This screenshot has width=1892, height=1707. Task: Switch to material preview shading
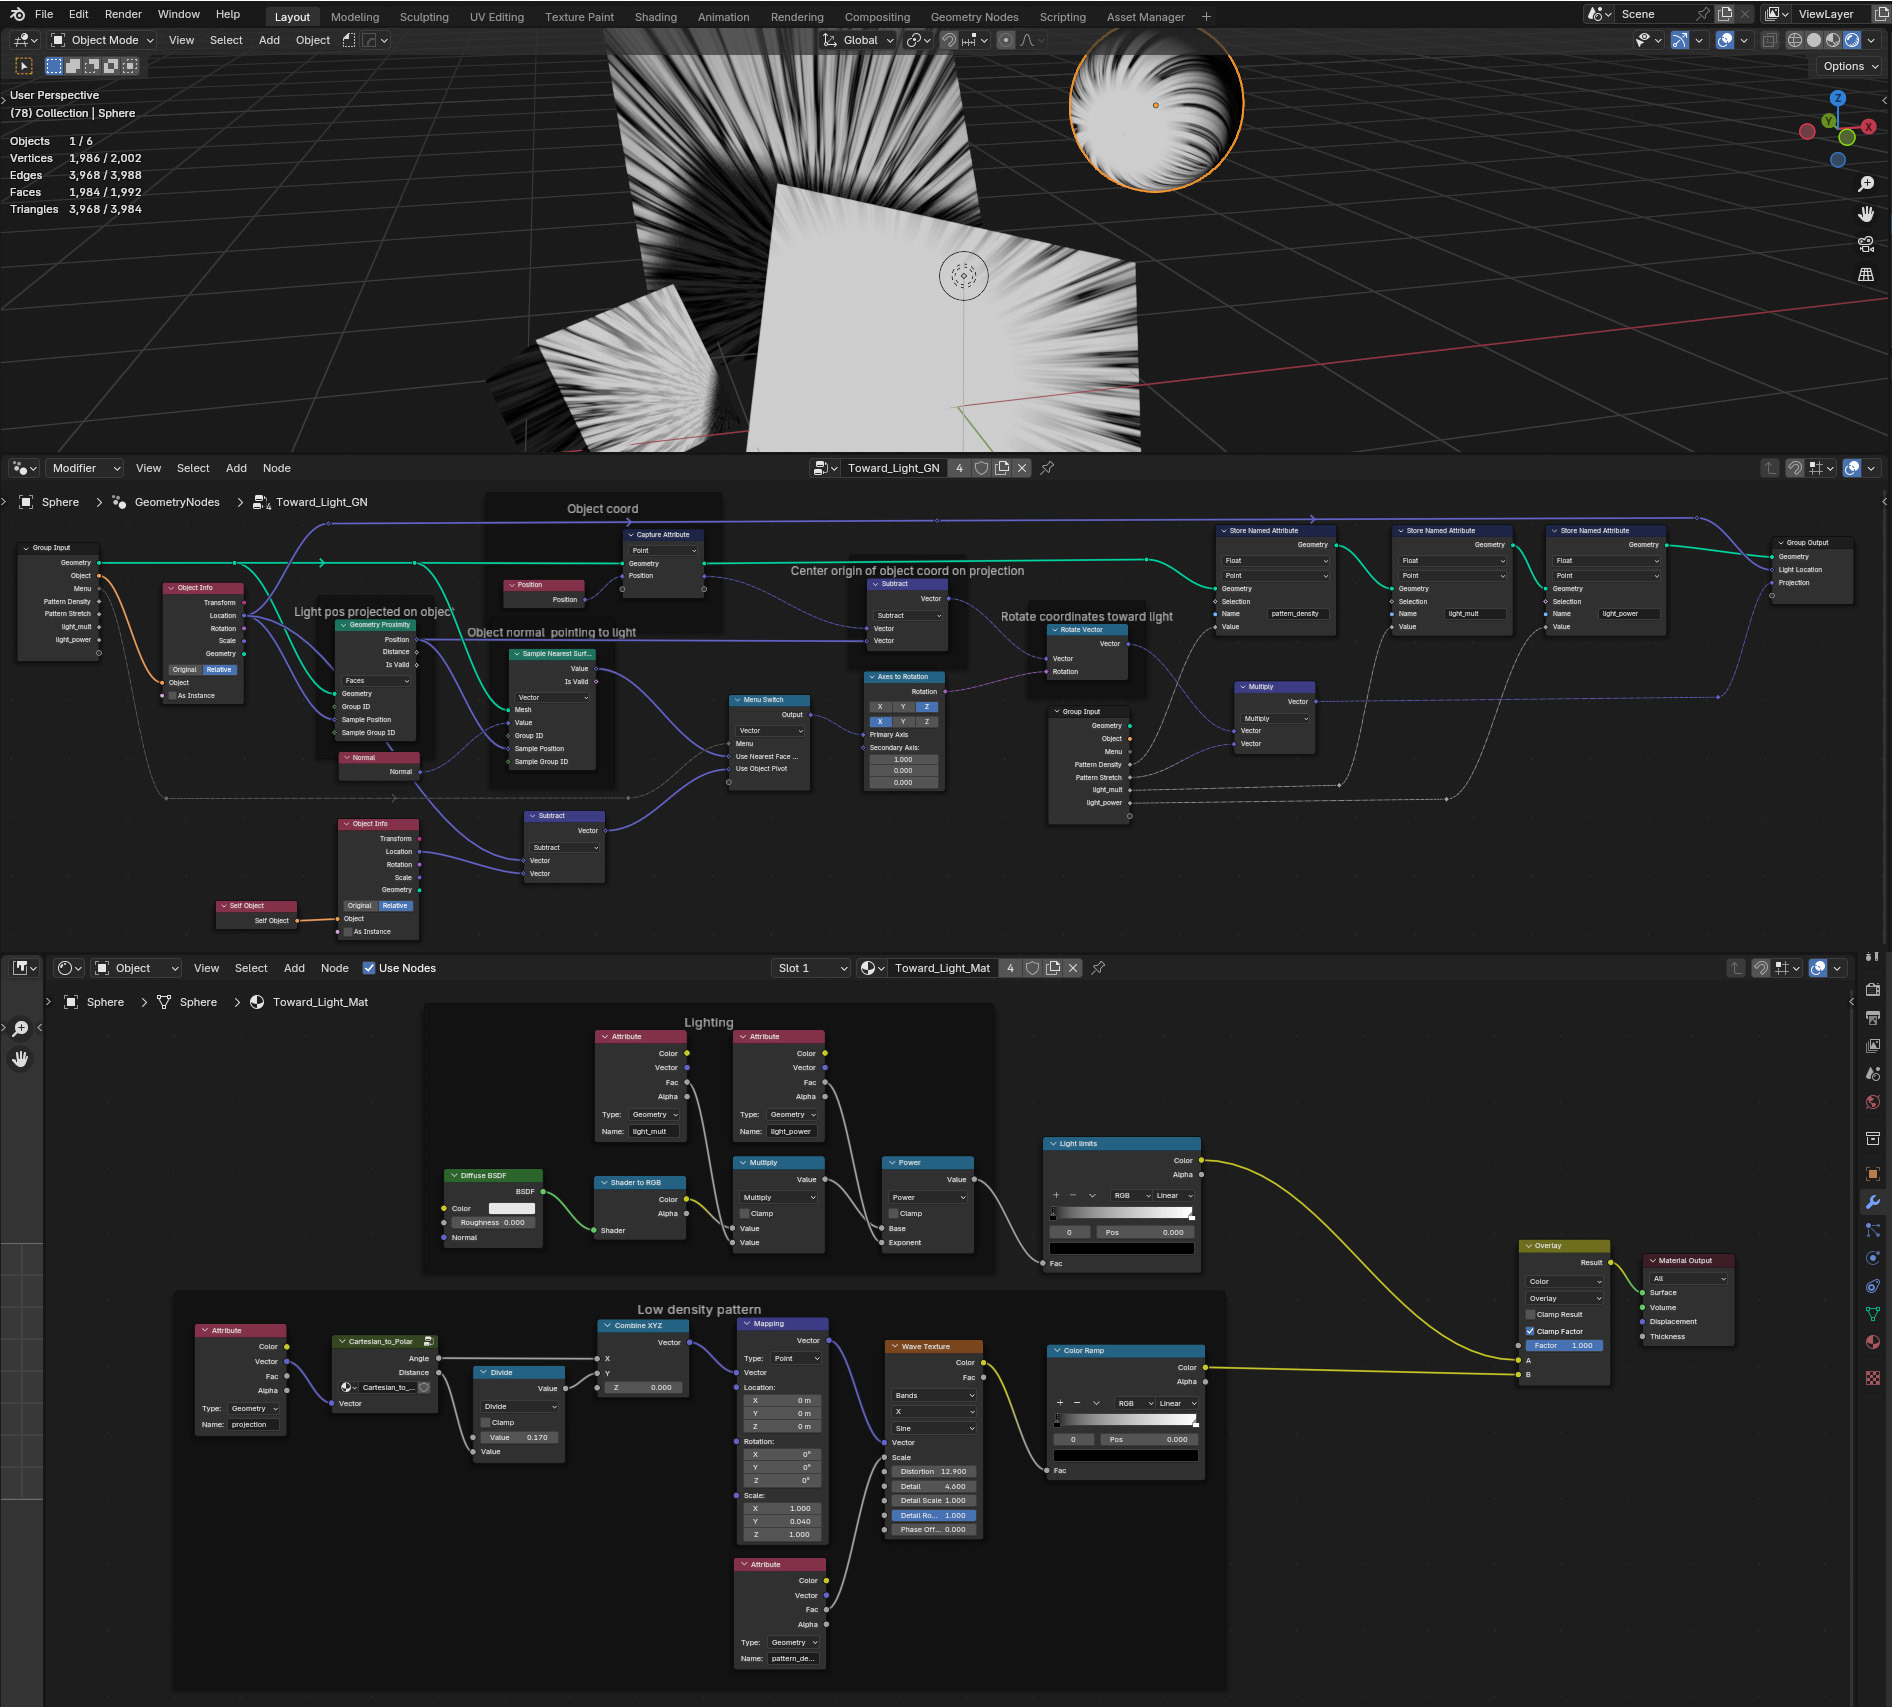point(1833,40)
